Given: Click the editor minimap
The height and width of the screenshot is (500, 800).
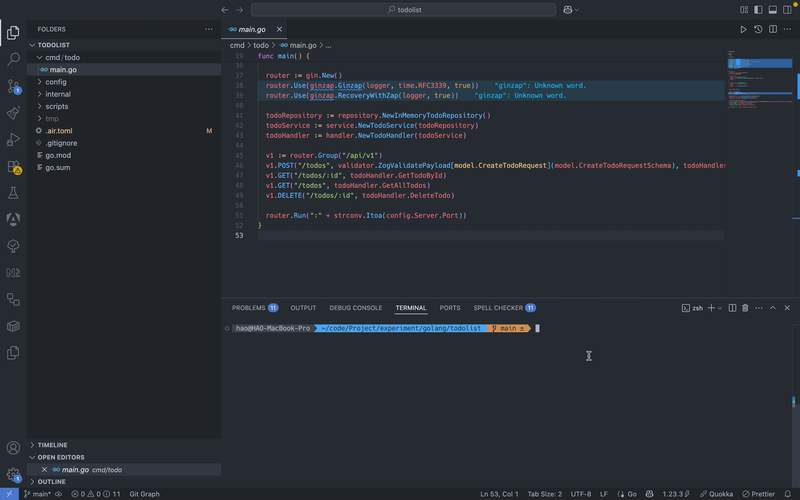Looking at the screenshot, I should pyautogui.click(x=760, y=79).
